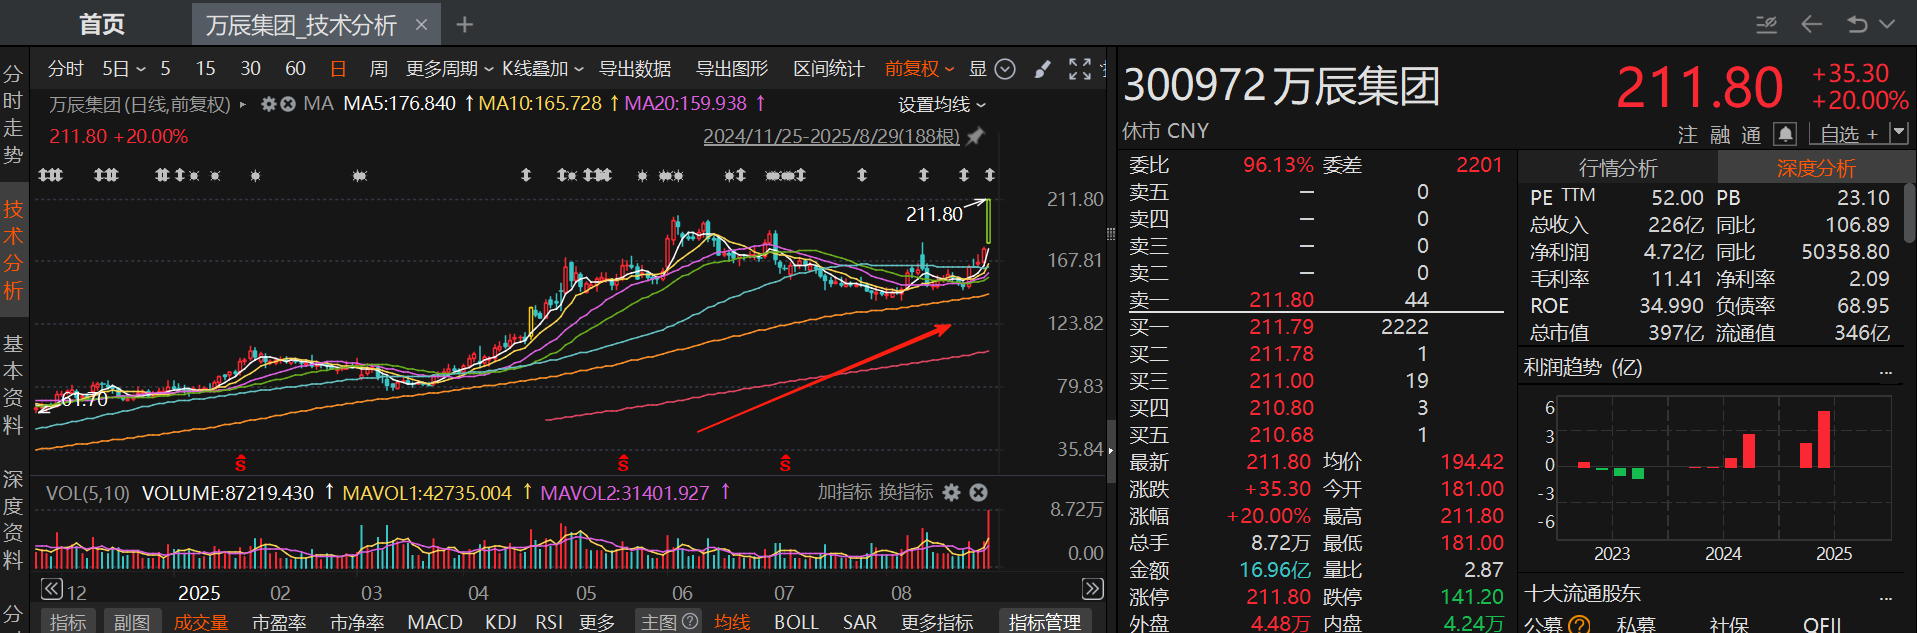Image resolution: width=1917 pixels, height=633 pixels.
Task: Open the price alert bell icon
Action: pos(1785,134)
